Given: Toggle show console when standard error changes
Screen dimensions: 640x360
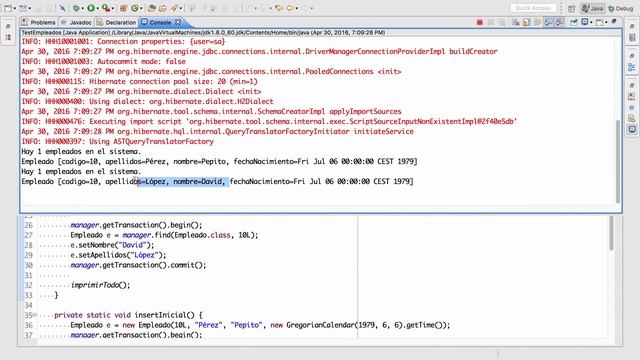Looking at the screenshot, I should 560,22.
